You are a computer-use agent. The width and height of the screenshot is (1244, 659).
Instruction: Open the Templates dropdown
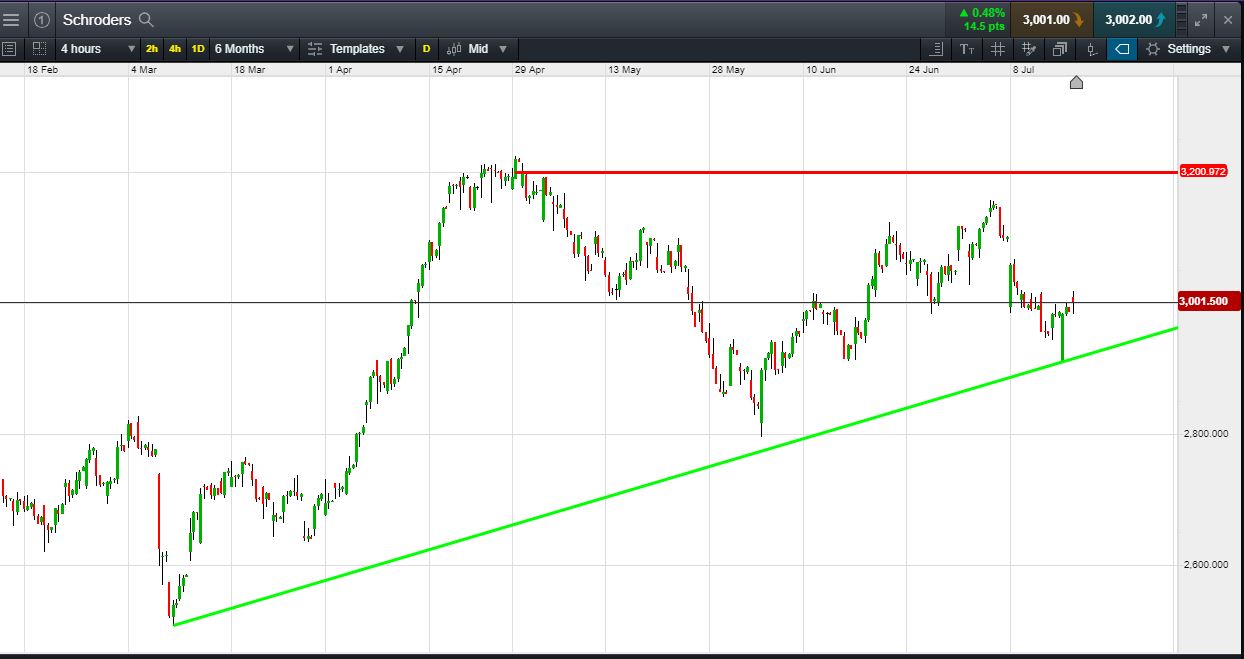point(356,48)
